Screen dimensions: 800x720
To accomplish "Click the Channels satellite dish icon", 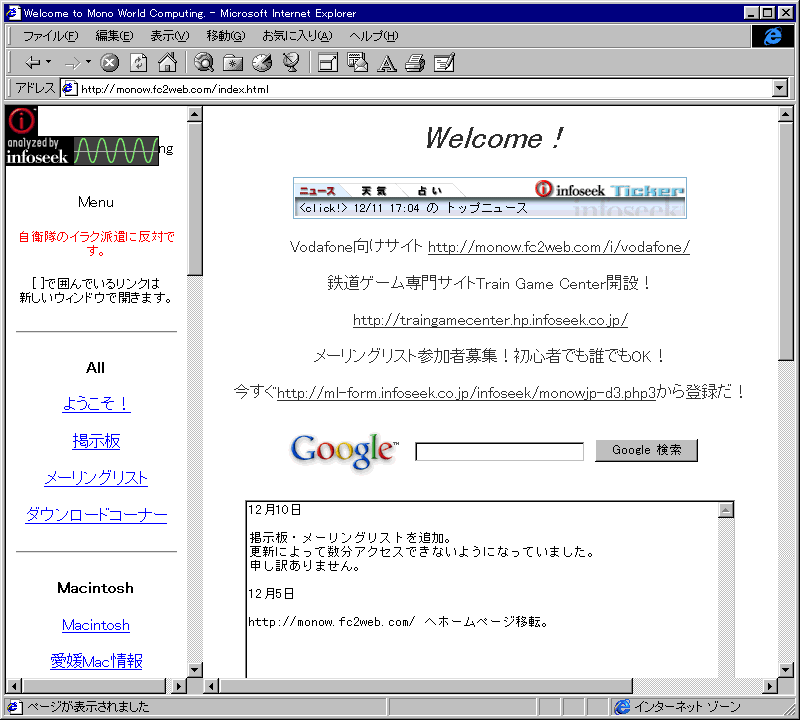I will [x=291, y=63].
